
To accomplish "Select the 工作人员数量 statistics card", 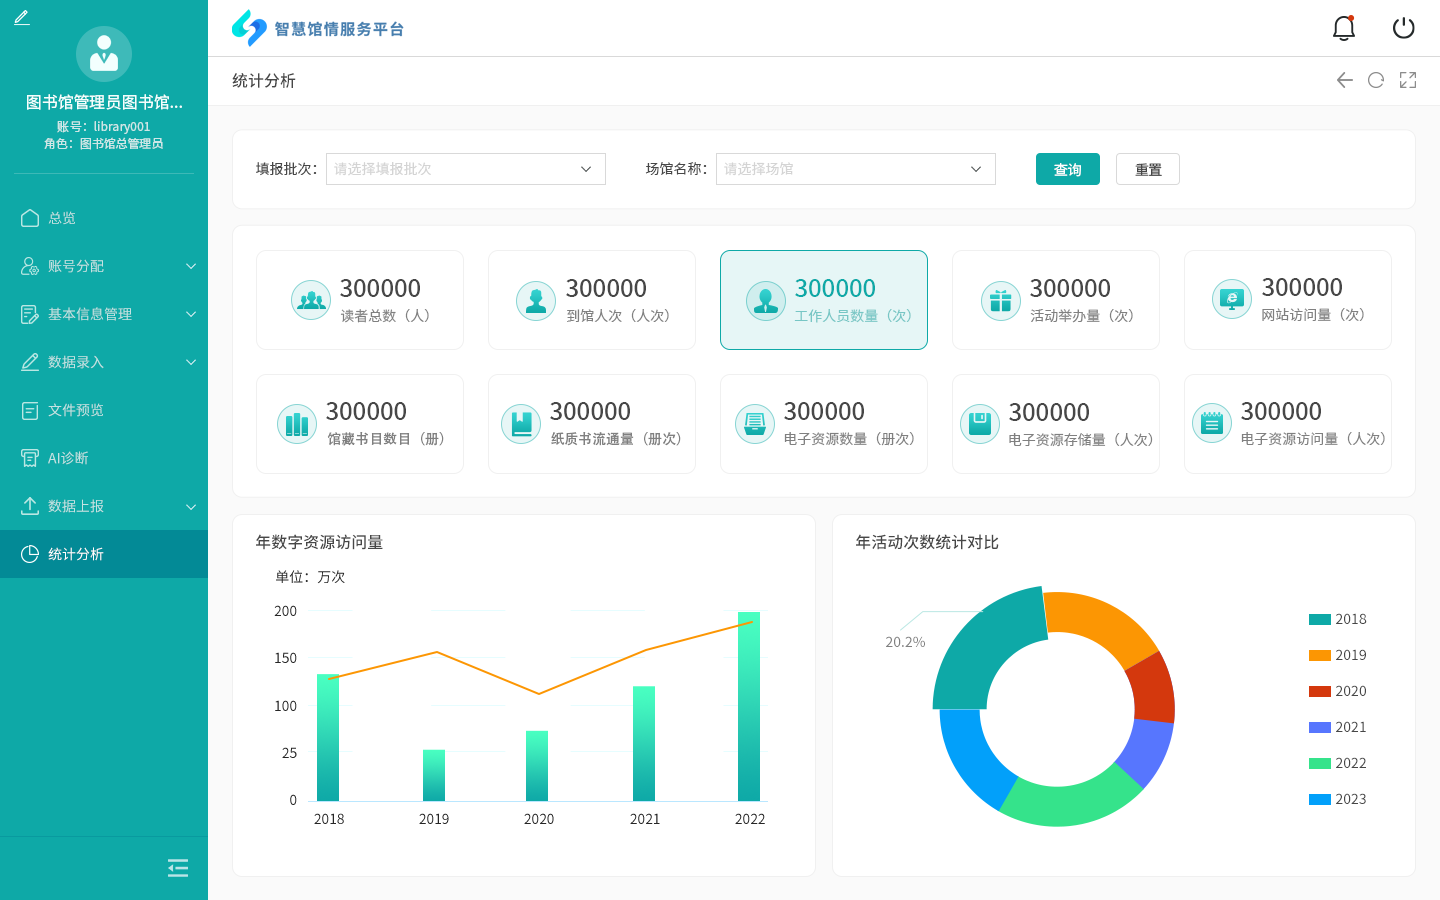I will pos(823,300).
